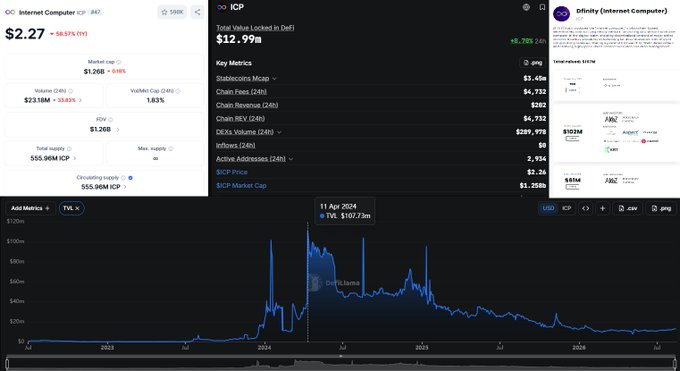This screenshot has width=680, height=371.
Task: Open the Chain REV (24h) link
Action: click(x=240, y=118)
